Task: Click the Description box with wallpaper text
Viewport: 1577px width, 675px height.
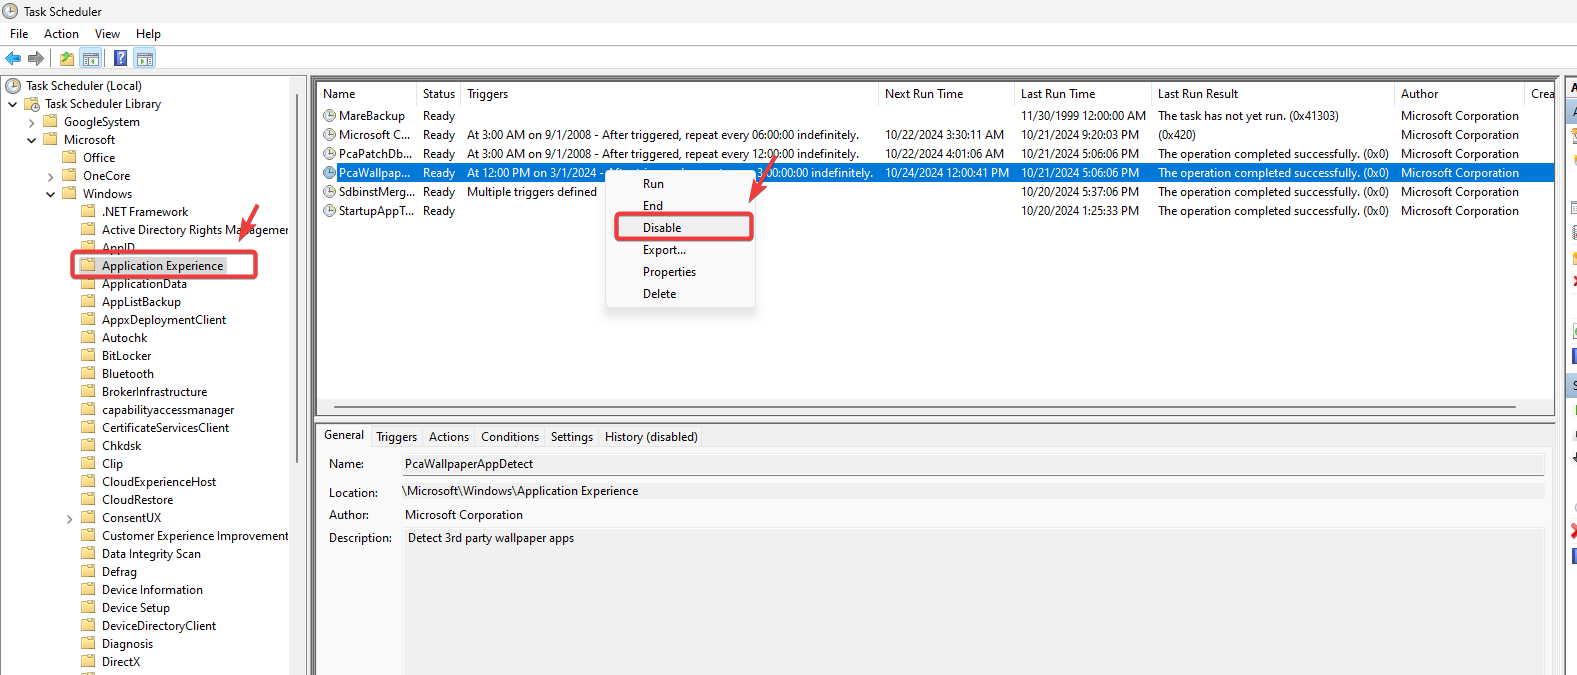Action: click(974, 602)
